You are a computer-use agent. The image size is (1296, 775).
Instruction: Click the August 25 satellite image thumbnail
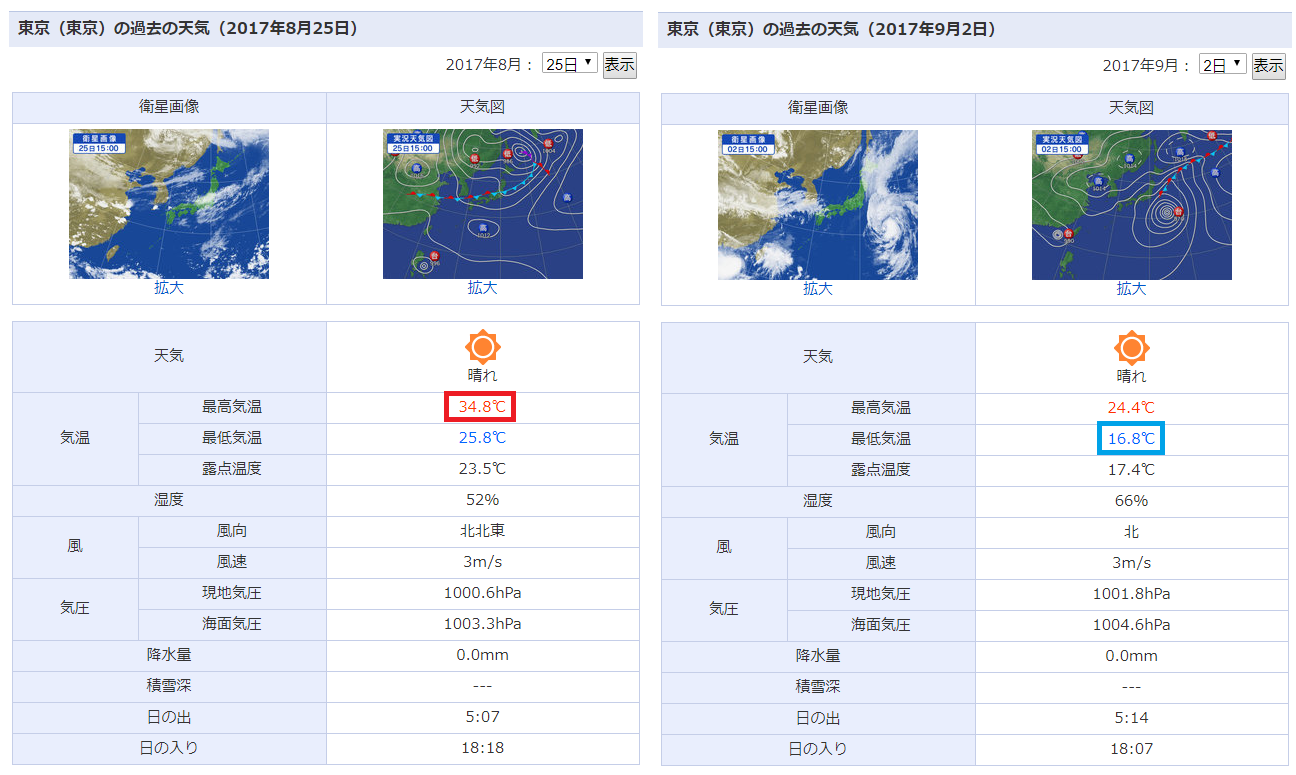tap(168, 204)
